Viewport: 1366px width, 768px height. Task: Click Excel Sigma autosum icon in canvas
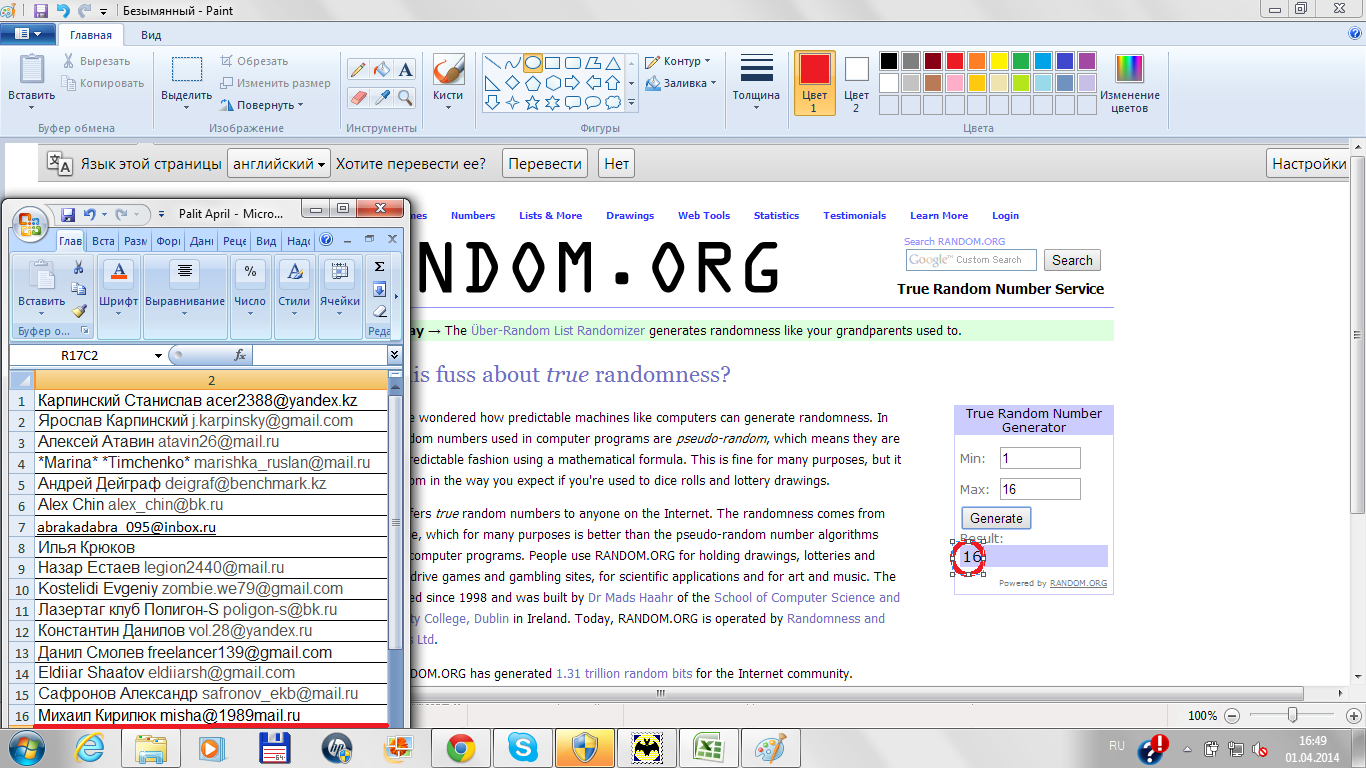pos(379,267)
